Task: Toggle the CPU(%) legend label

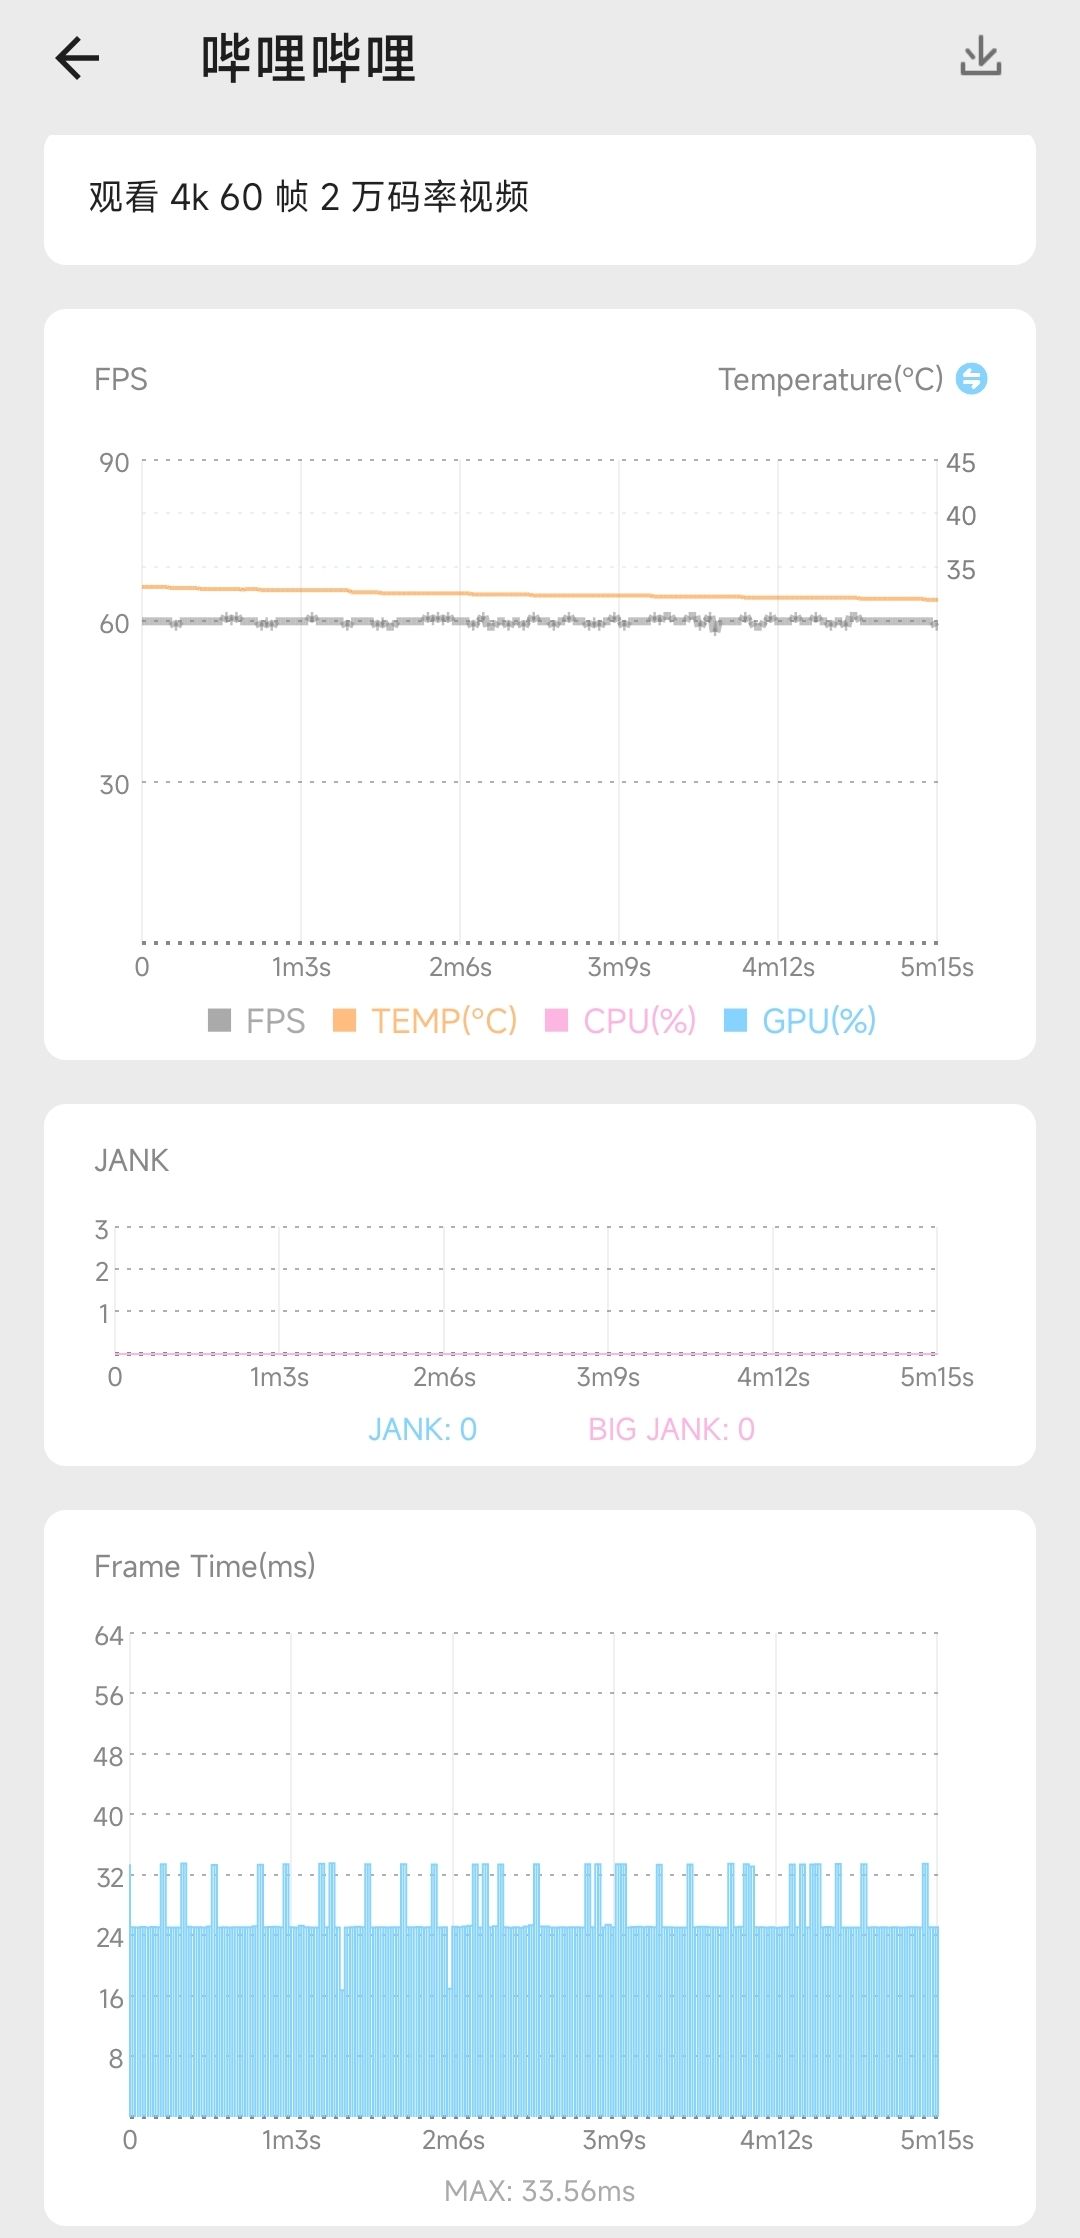Action: tap(639, 1021)
